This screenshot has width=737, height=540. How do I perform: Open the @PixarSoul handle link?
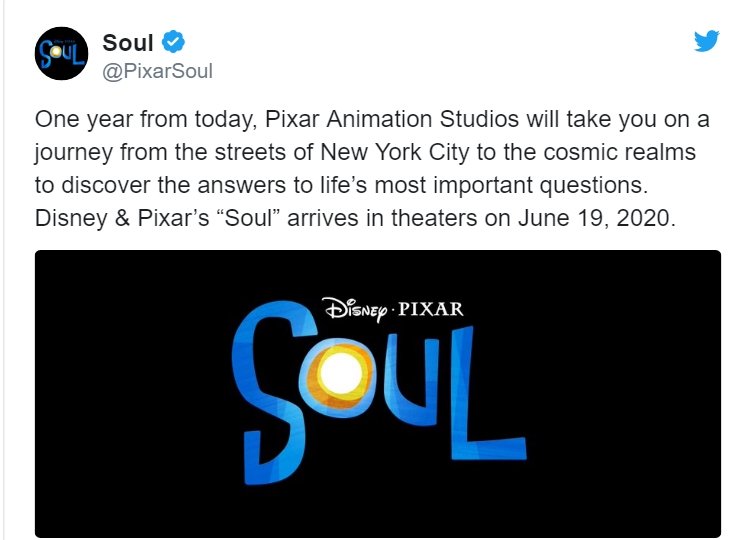click(x=158, y=71)
